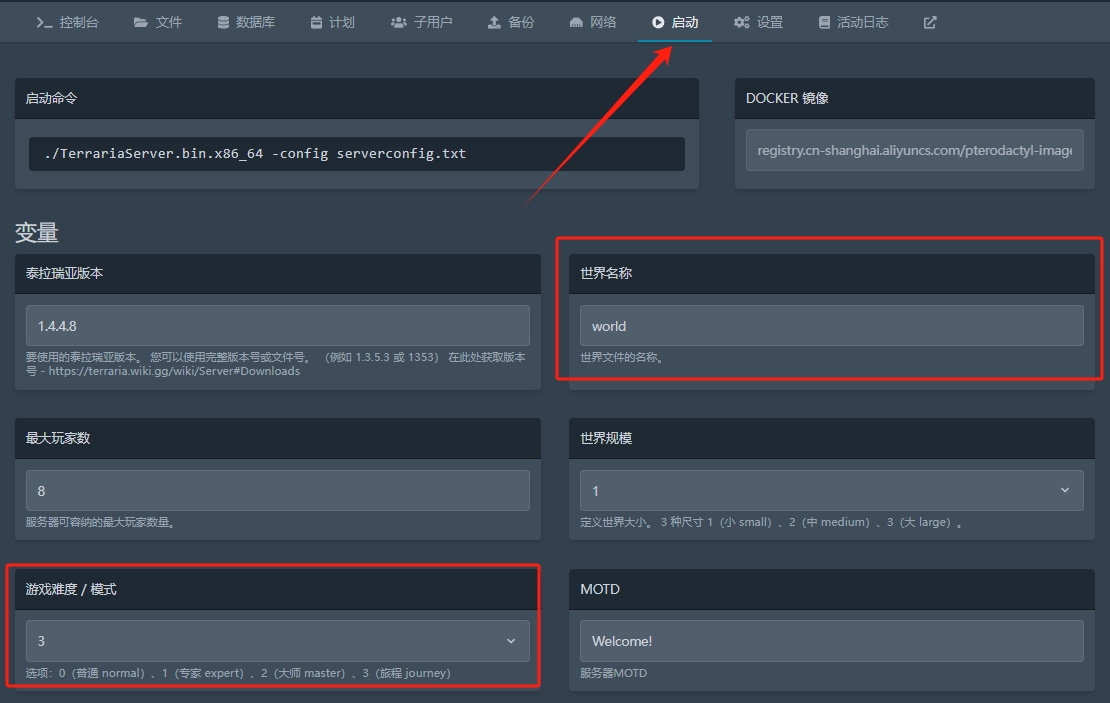
Task: Click the external link icon in navigation bar
Action: pyautogui.click(x=930, y=22)
